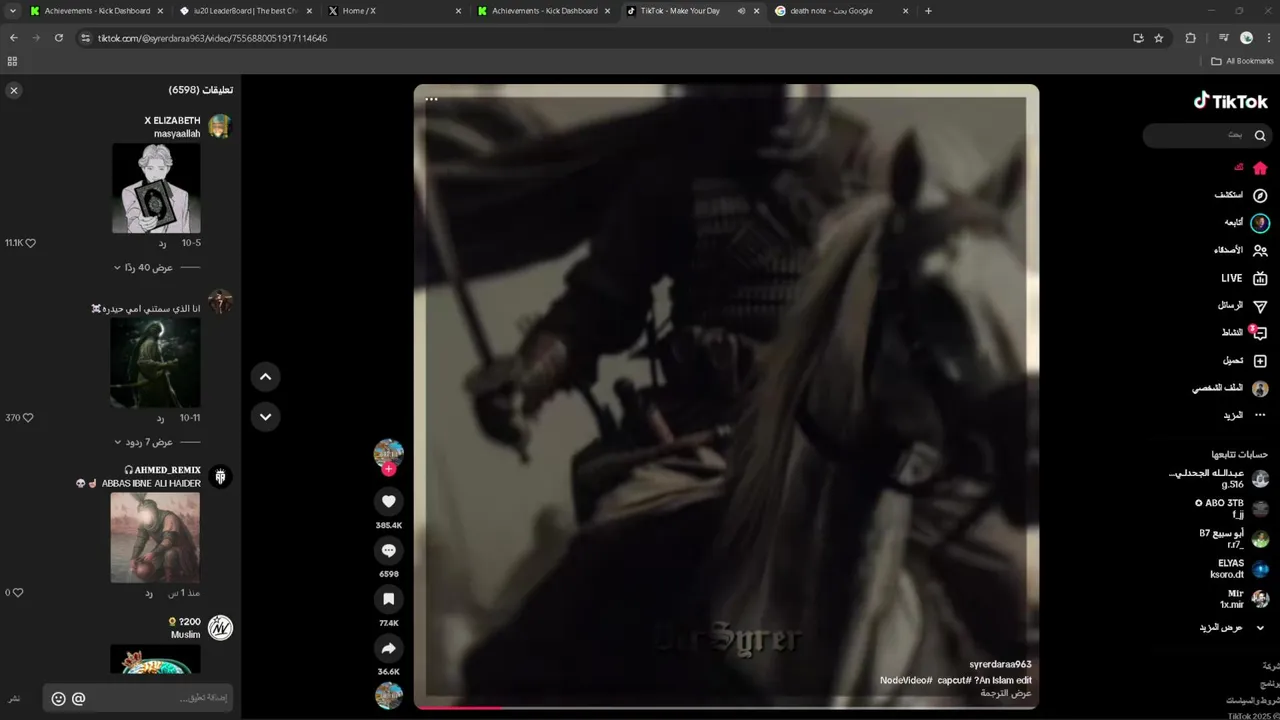
Task: Bookmark this page star icon
Action: tap(1159, 38)
